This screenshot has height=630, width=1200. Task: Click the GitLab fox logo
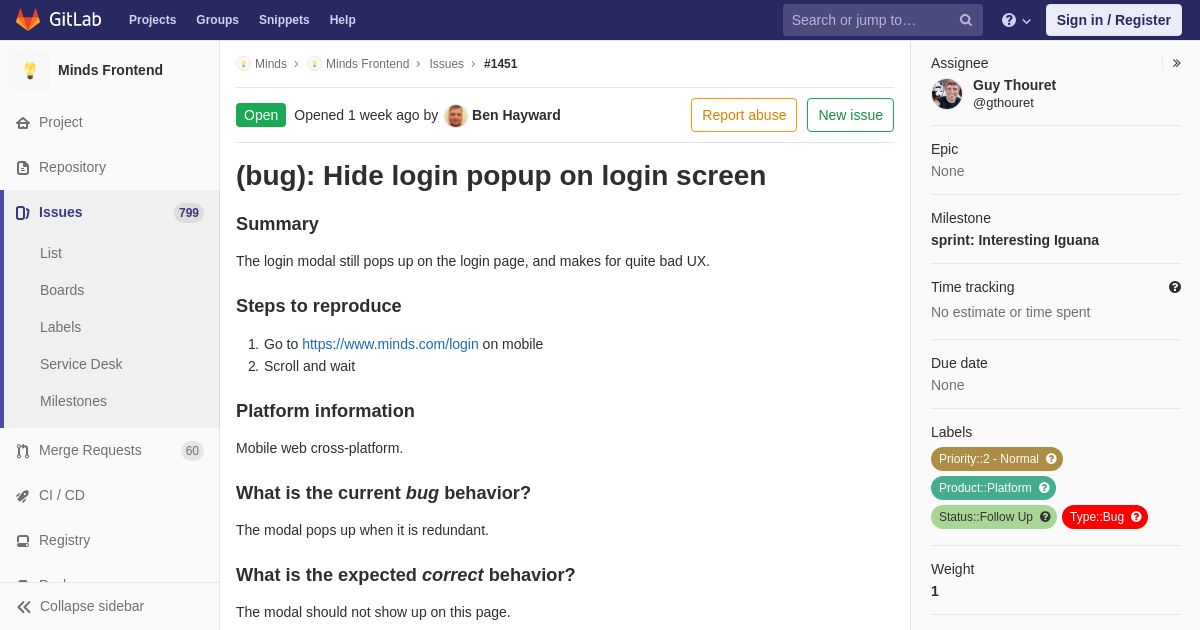coord(28,20)
